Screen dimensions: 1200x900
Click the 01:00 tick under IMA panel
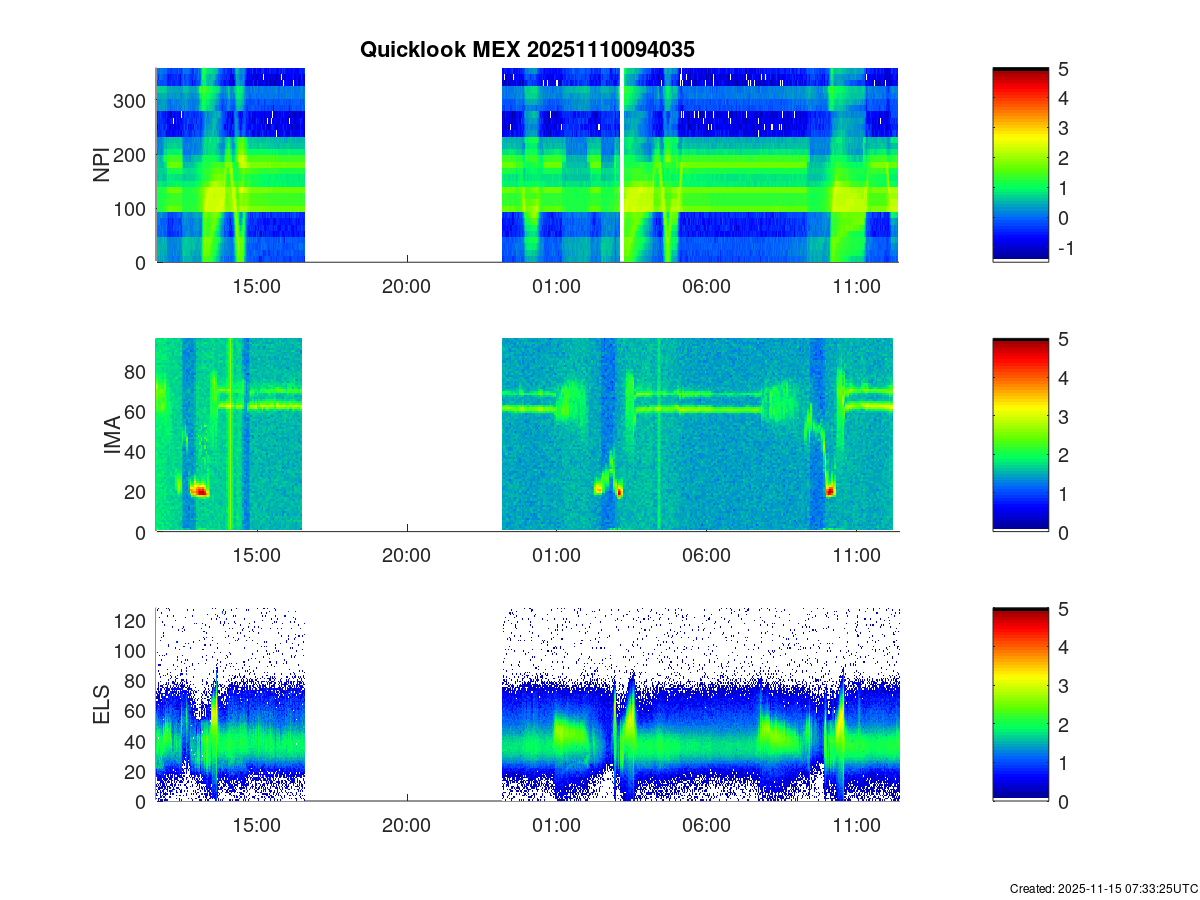pyautogui.click(x=556, y=556)
